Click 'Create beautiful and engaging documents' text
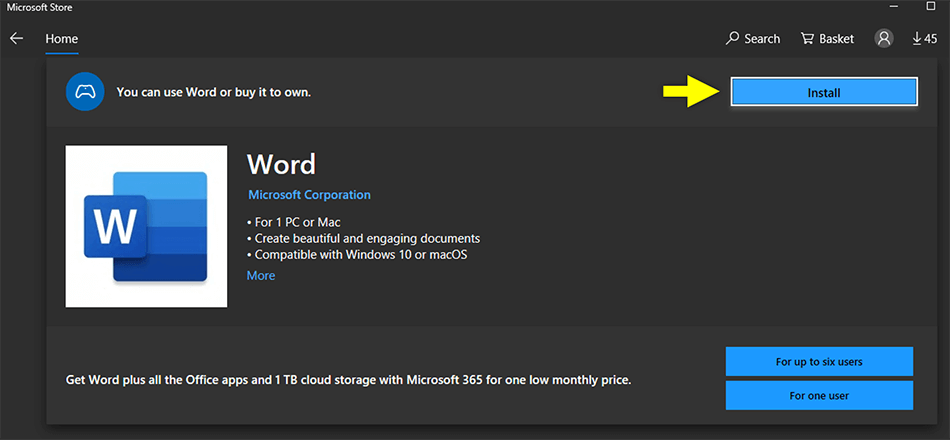The width and height of the screenshot is (950, 440). pyautogui.click(x=364, y=239)
